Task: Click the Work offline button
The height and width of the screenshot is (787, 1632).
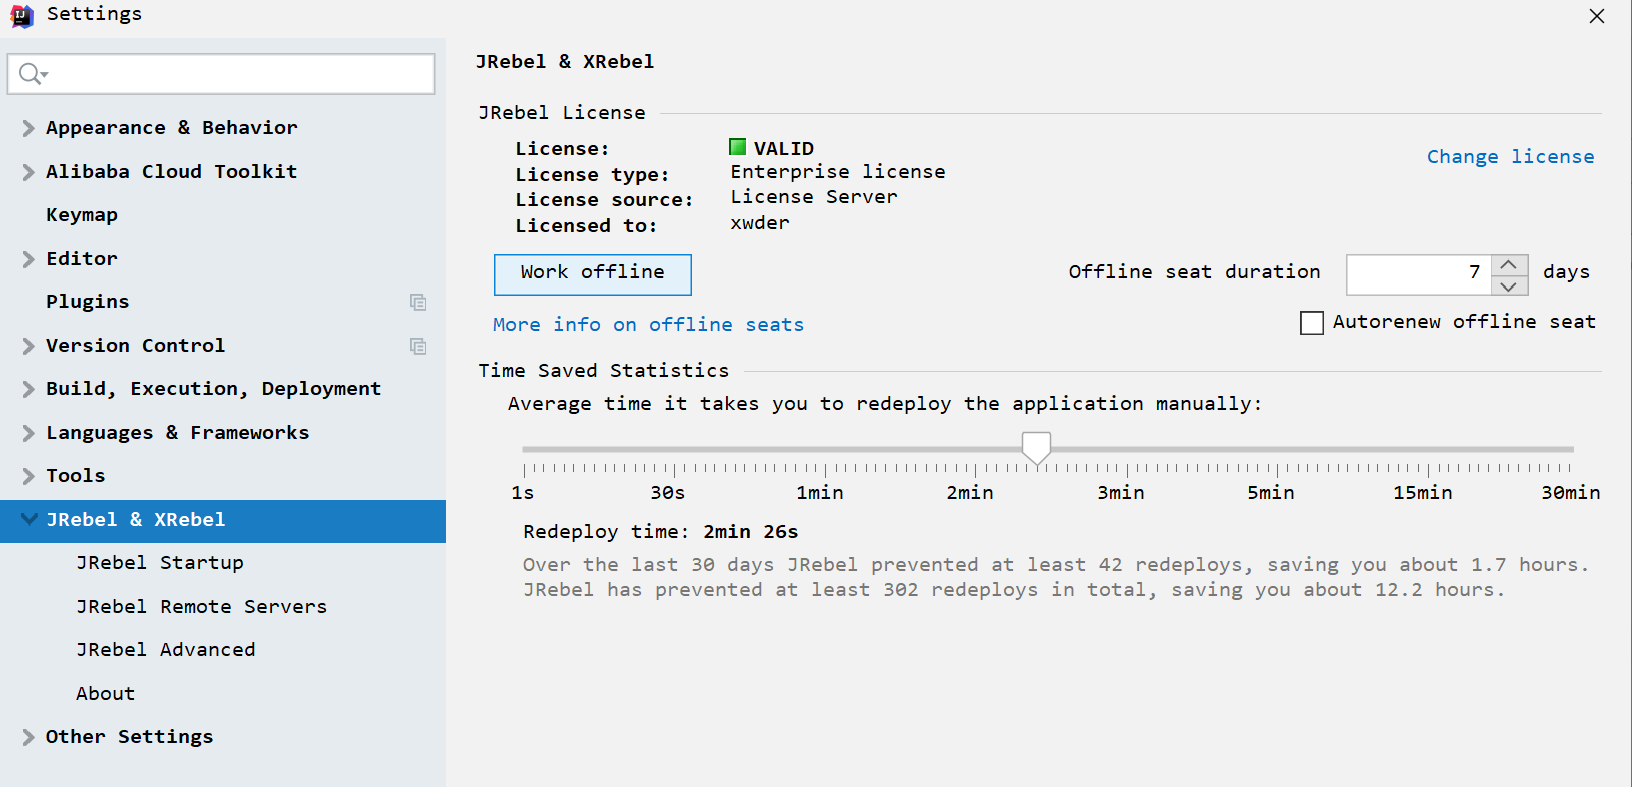Action: [x=592, y=274]
